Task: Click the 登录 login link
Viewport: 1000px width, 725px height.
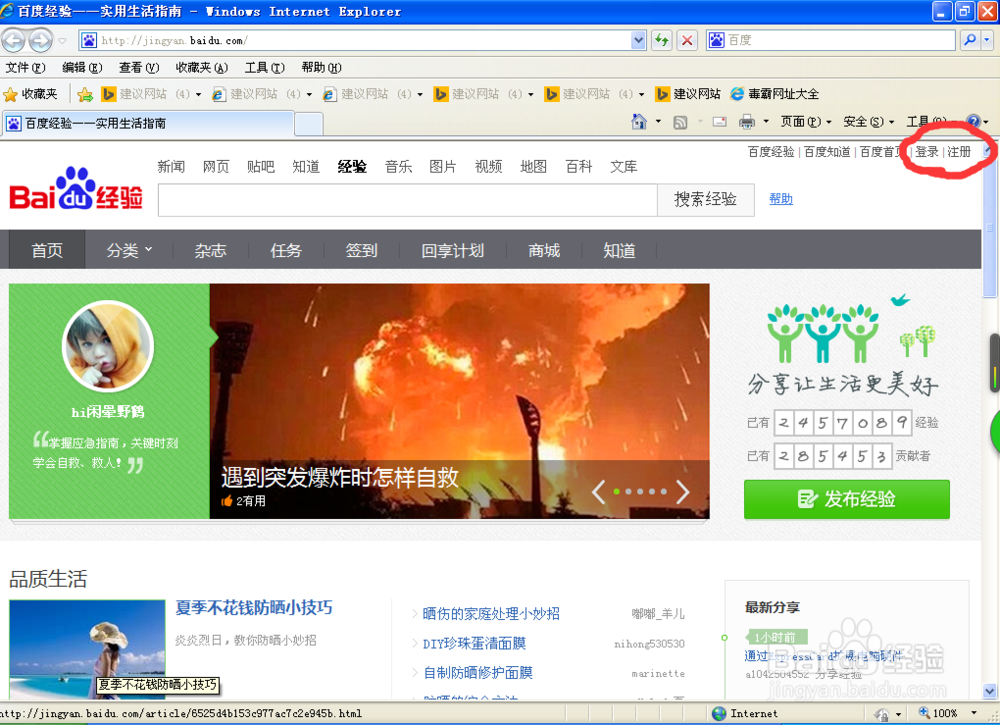Action: pos(927,152)
